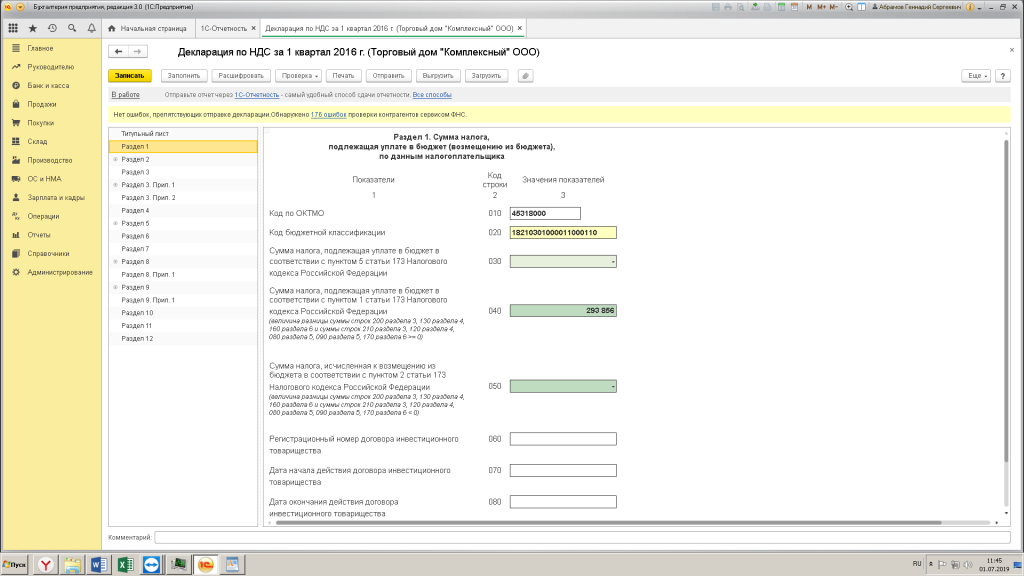Click the Код по ОКТМО field
This screenshot has height=576, width=1024.
click(545, 214)
